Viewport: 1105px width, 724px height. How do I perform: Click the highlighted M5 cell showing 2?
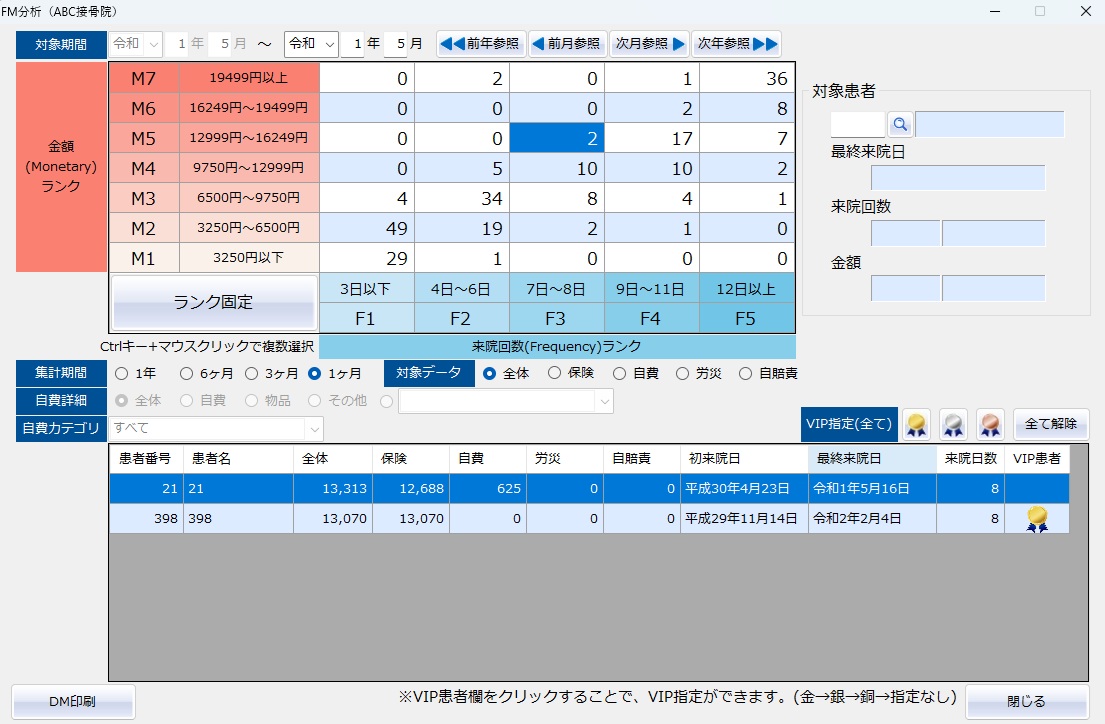point(558,137)
